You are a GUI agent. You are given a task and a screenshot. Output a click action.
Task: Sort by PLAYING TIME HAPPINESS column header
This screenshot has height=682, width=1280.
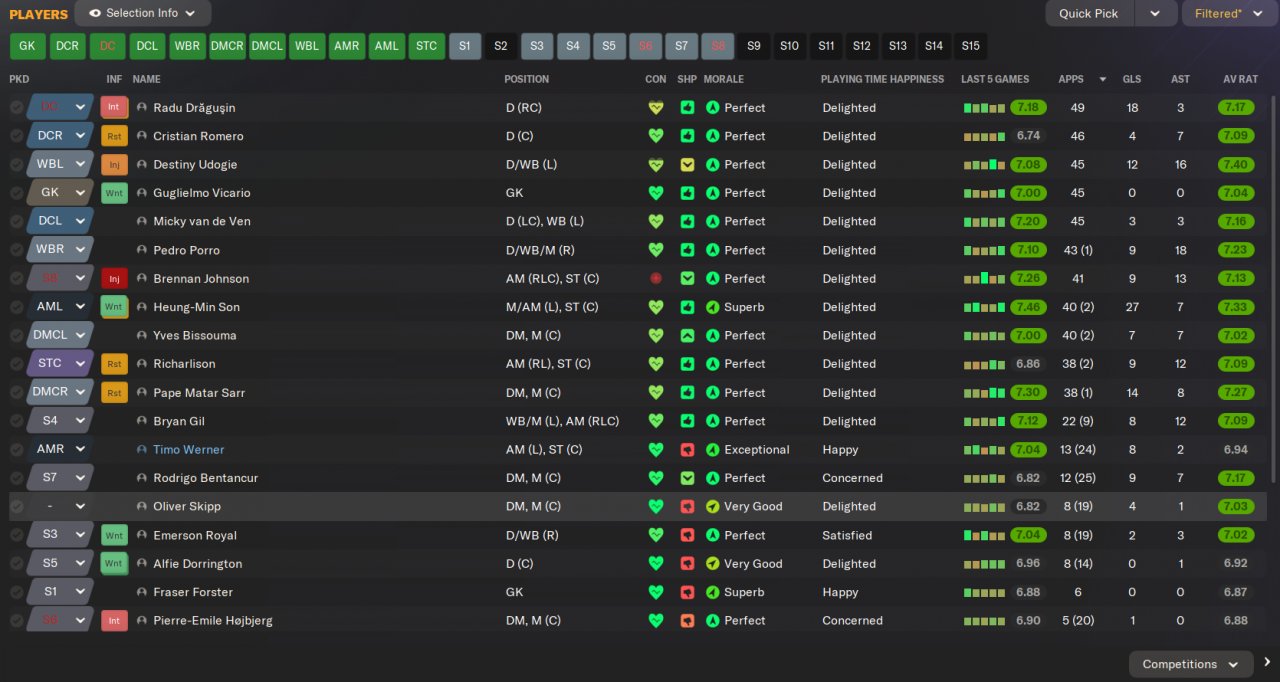click(882, 79)
